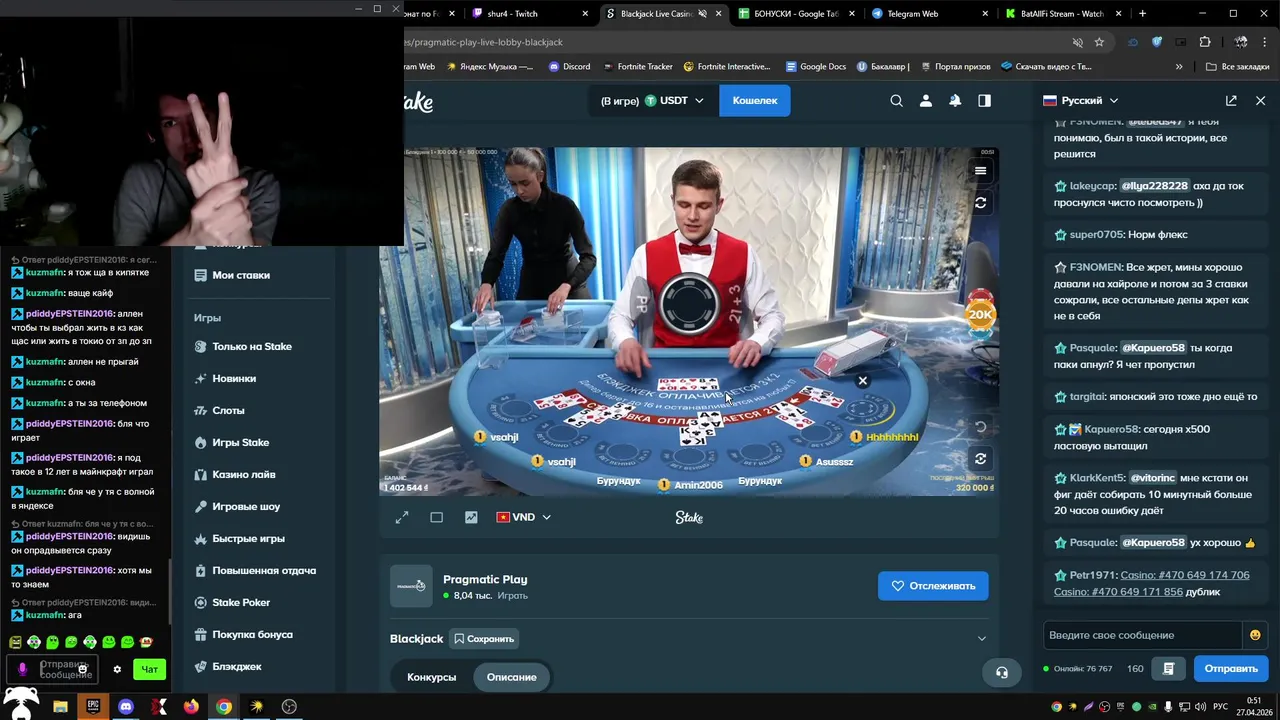Toggle the chat sidebar panel icon
This screenshot has width=1280, height=720.
tap(985, 100)
